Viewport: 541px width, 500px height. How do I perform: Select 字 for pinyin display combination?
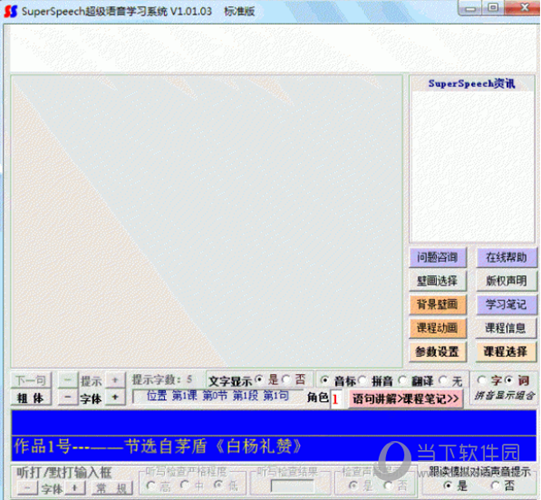[x=481, y=380]
